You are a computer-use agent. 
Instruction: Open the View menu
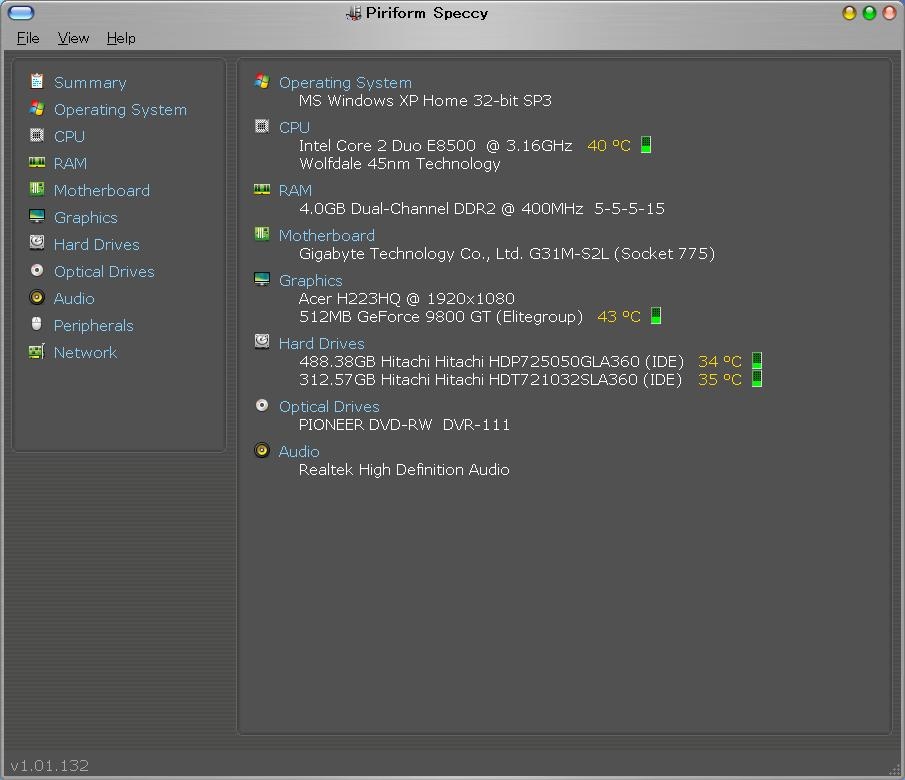[x=73, y=38]
